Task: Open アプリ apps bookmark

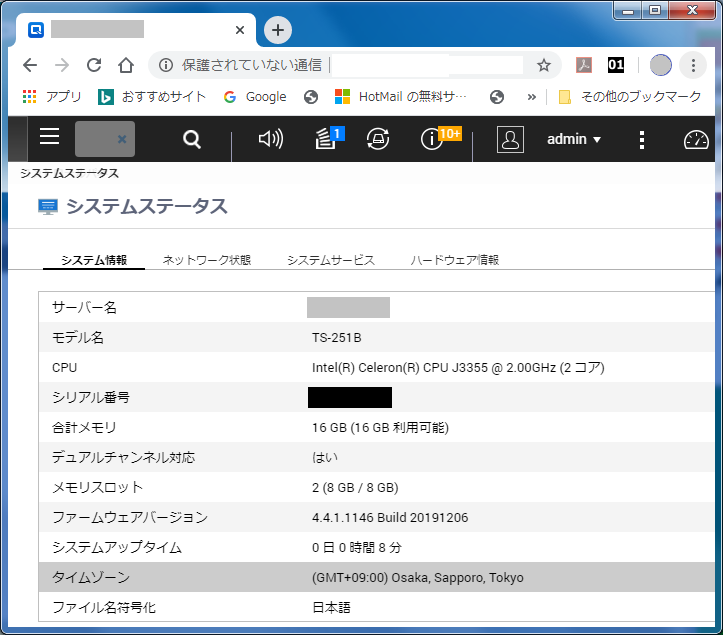Action: coord(52,96)
